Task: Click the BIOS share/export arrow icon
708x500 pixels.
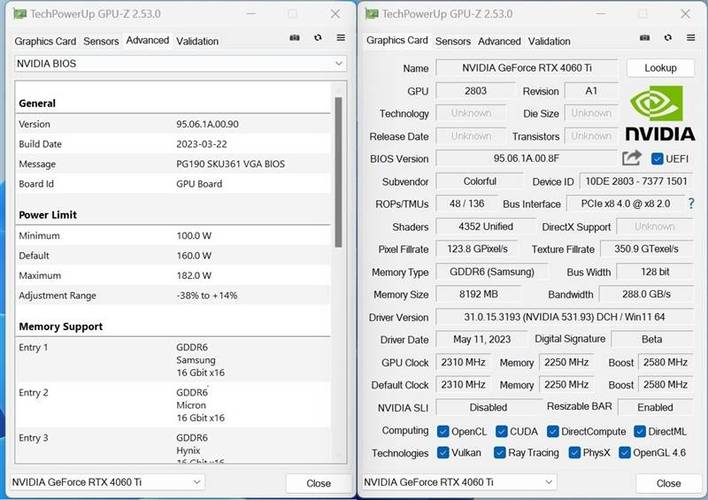Action: [x=631, y=159]
